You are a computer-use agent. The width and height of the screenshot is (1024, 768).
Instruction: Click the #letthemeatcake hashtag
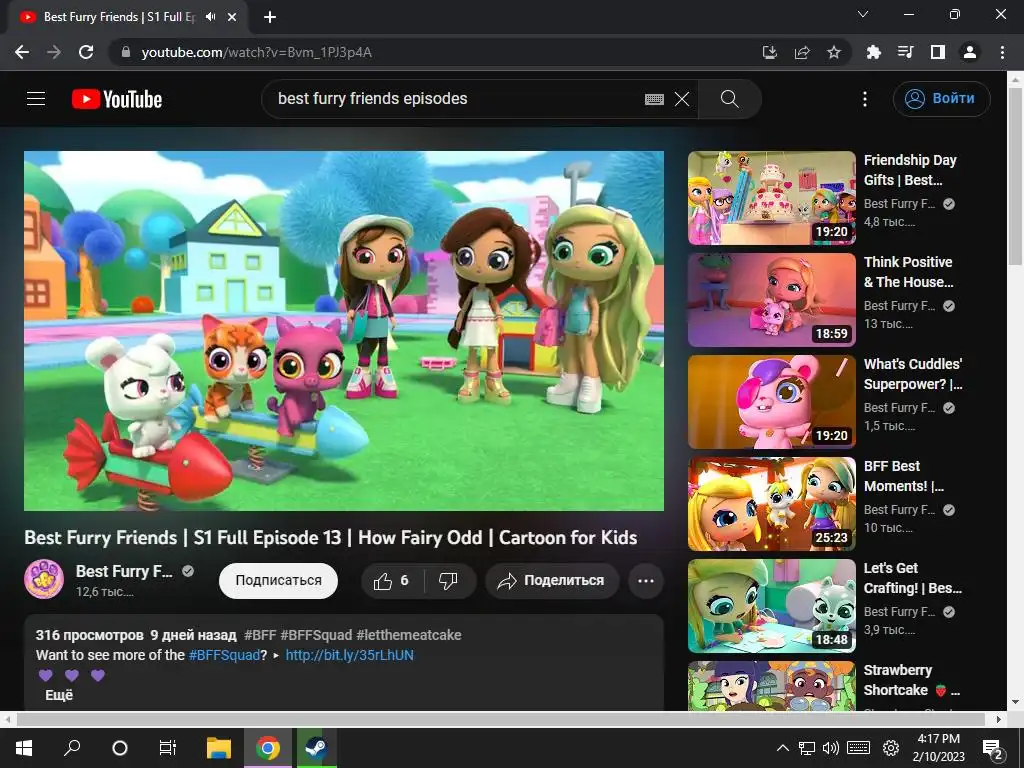(x=409, y=635)
